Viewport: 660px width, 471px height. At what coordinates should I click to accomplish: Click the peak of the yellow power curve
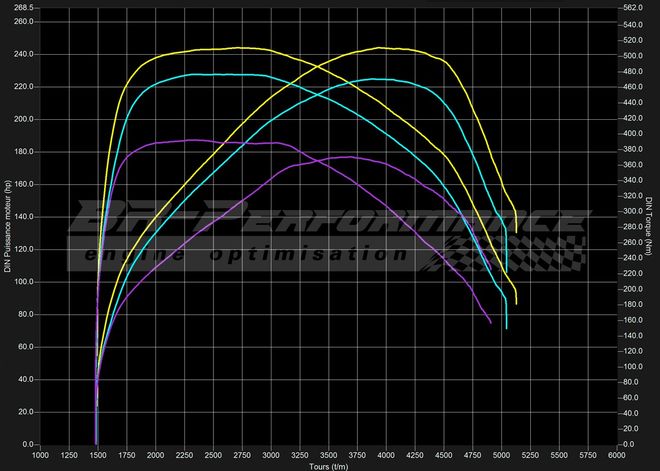[x=383, y=47]
